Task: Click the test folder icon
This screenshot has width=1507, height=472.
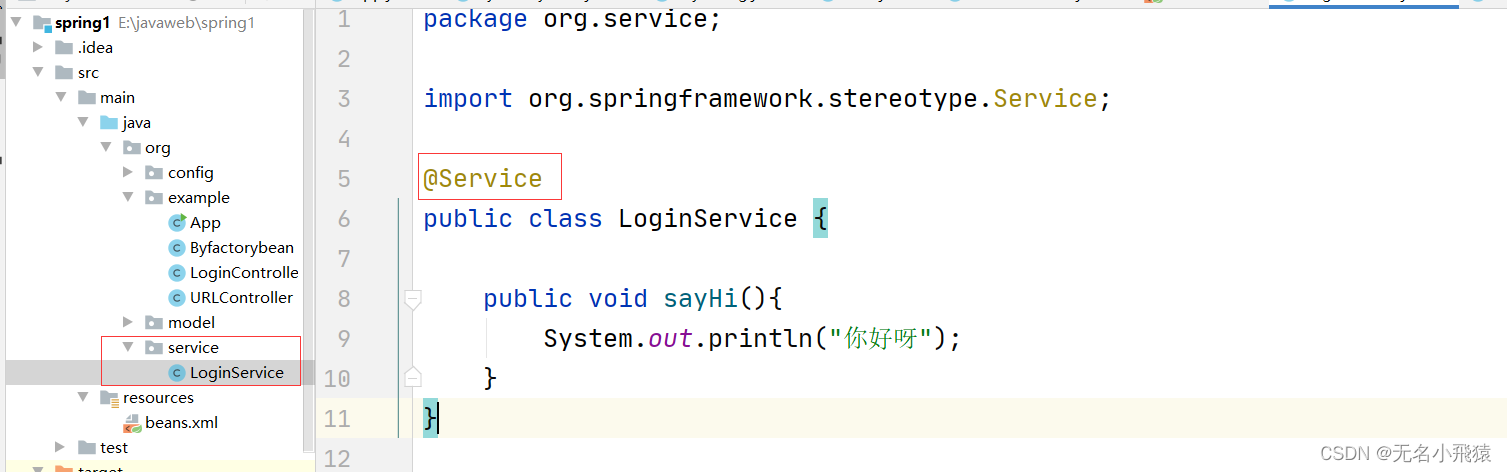Action: click(x=87, y=447)
